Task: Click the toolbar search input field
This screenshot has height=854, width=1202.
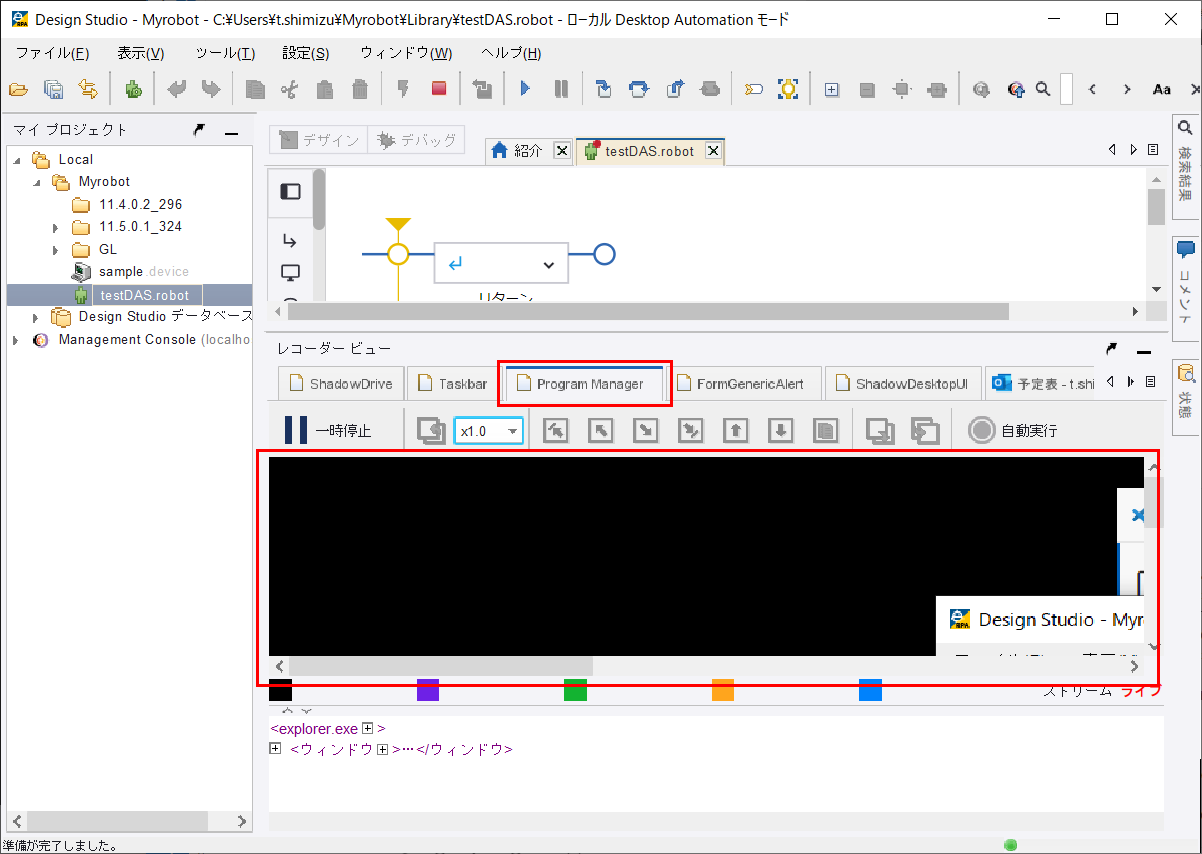Action: pyautogui.click(x=1066, y=89)
